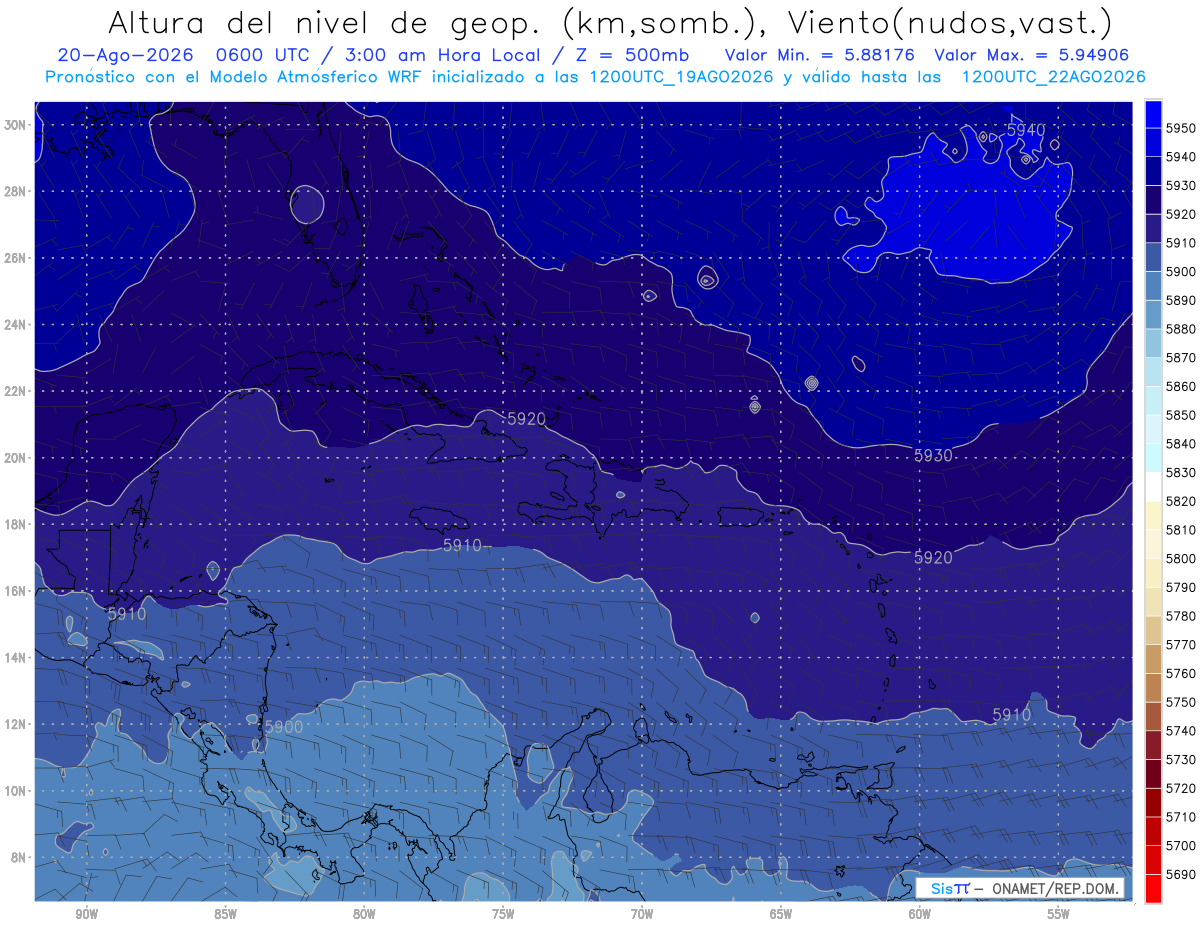Pick the colorbar swatch between 5920 and 5930
The width and height of the screenshot is (1200, 927).
1153,200
